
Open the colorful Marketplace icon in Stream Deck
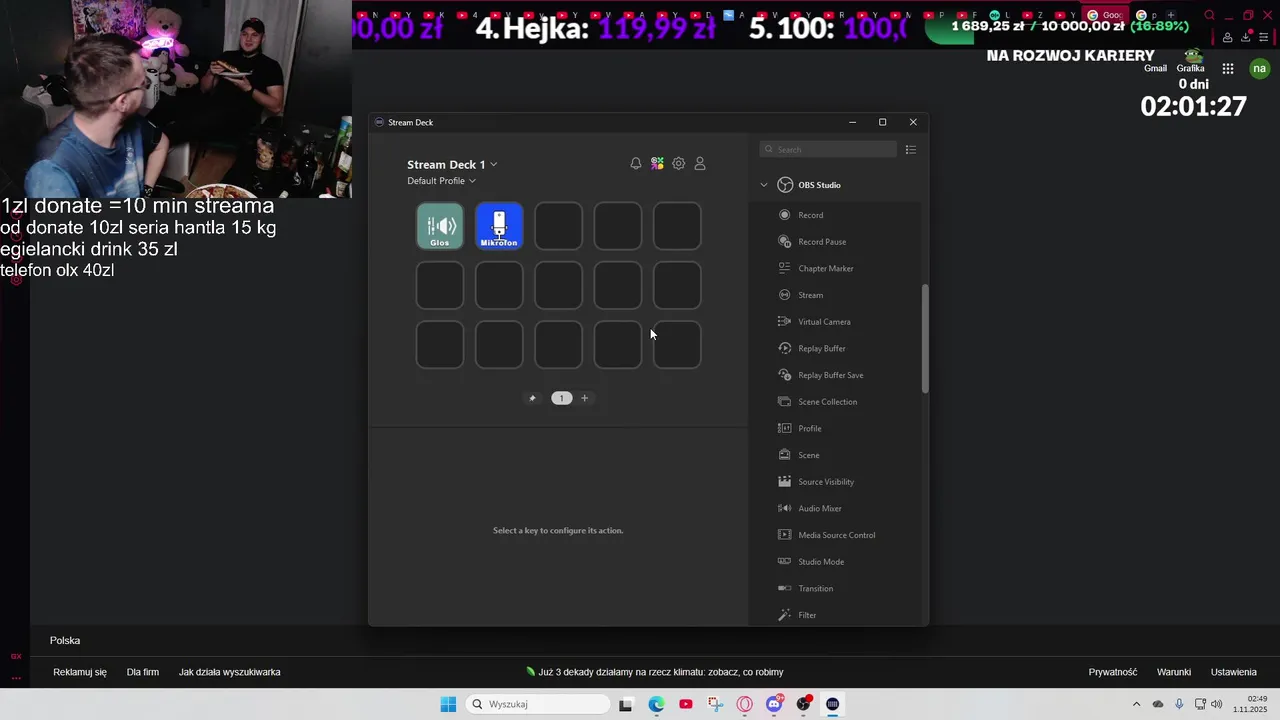(x=657, y=164)
